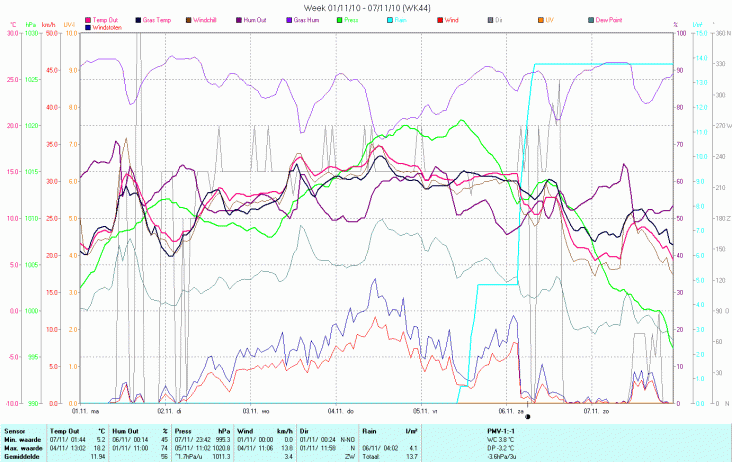Click the rain 'Totaal' label
The image size is (732, 462).
371,456
